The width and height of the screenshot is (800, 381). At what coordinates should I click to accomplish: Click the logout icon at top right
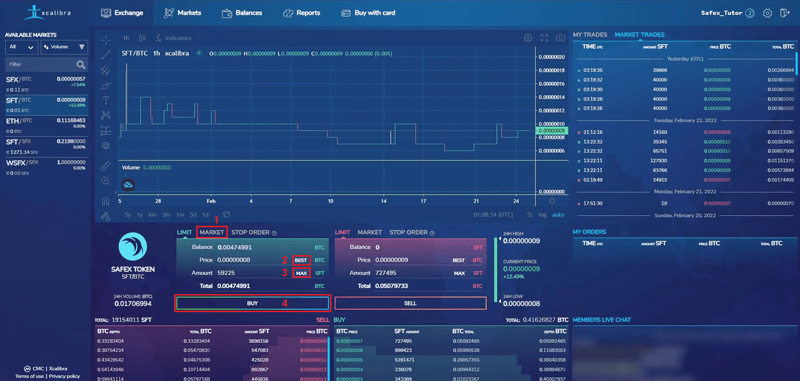784,13
